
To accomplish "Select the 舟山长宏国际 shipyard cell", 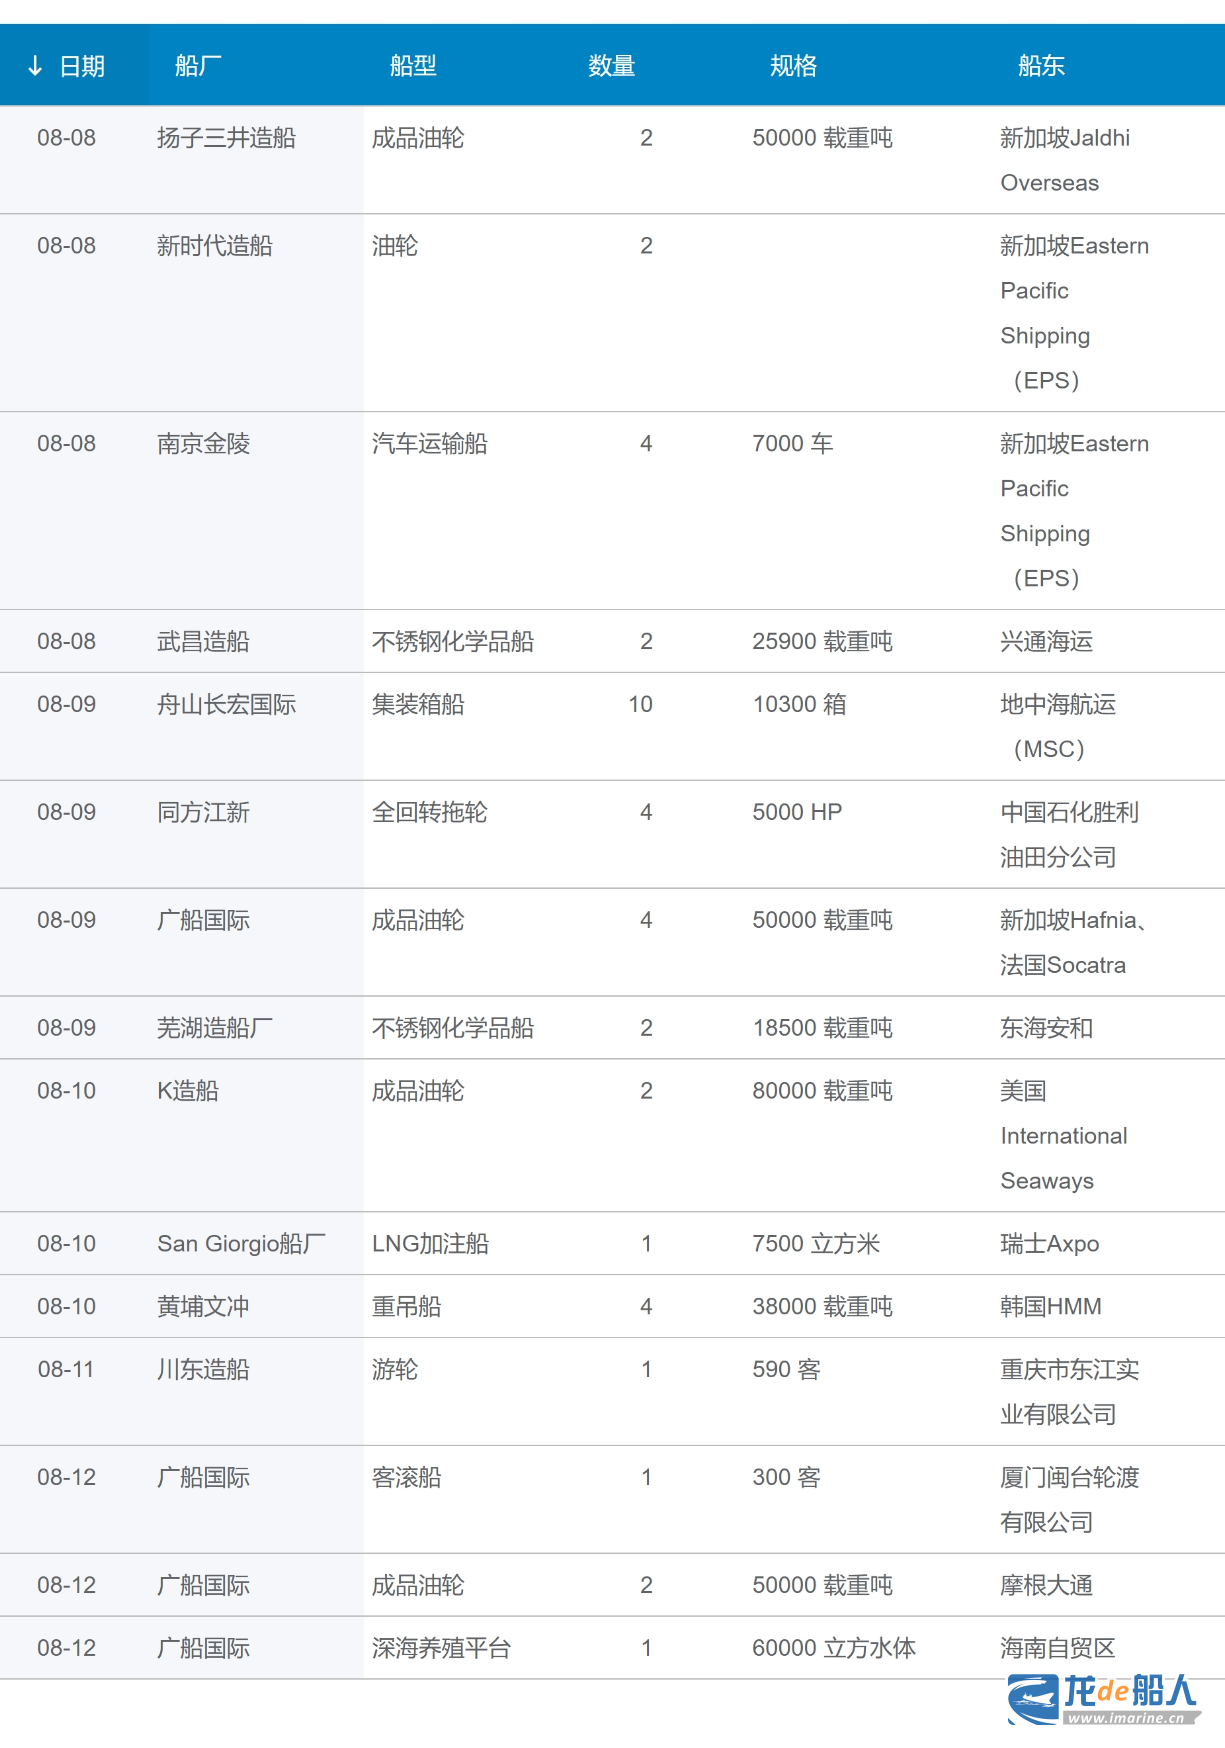I will coord(226,705).
